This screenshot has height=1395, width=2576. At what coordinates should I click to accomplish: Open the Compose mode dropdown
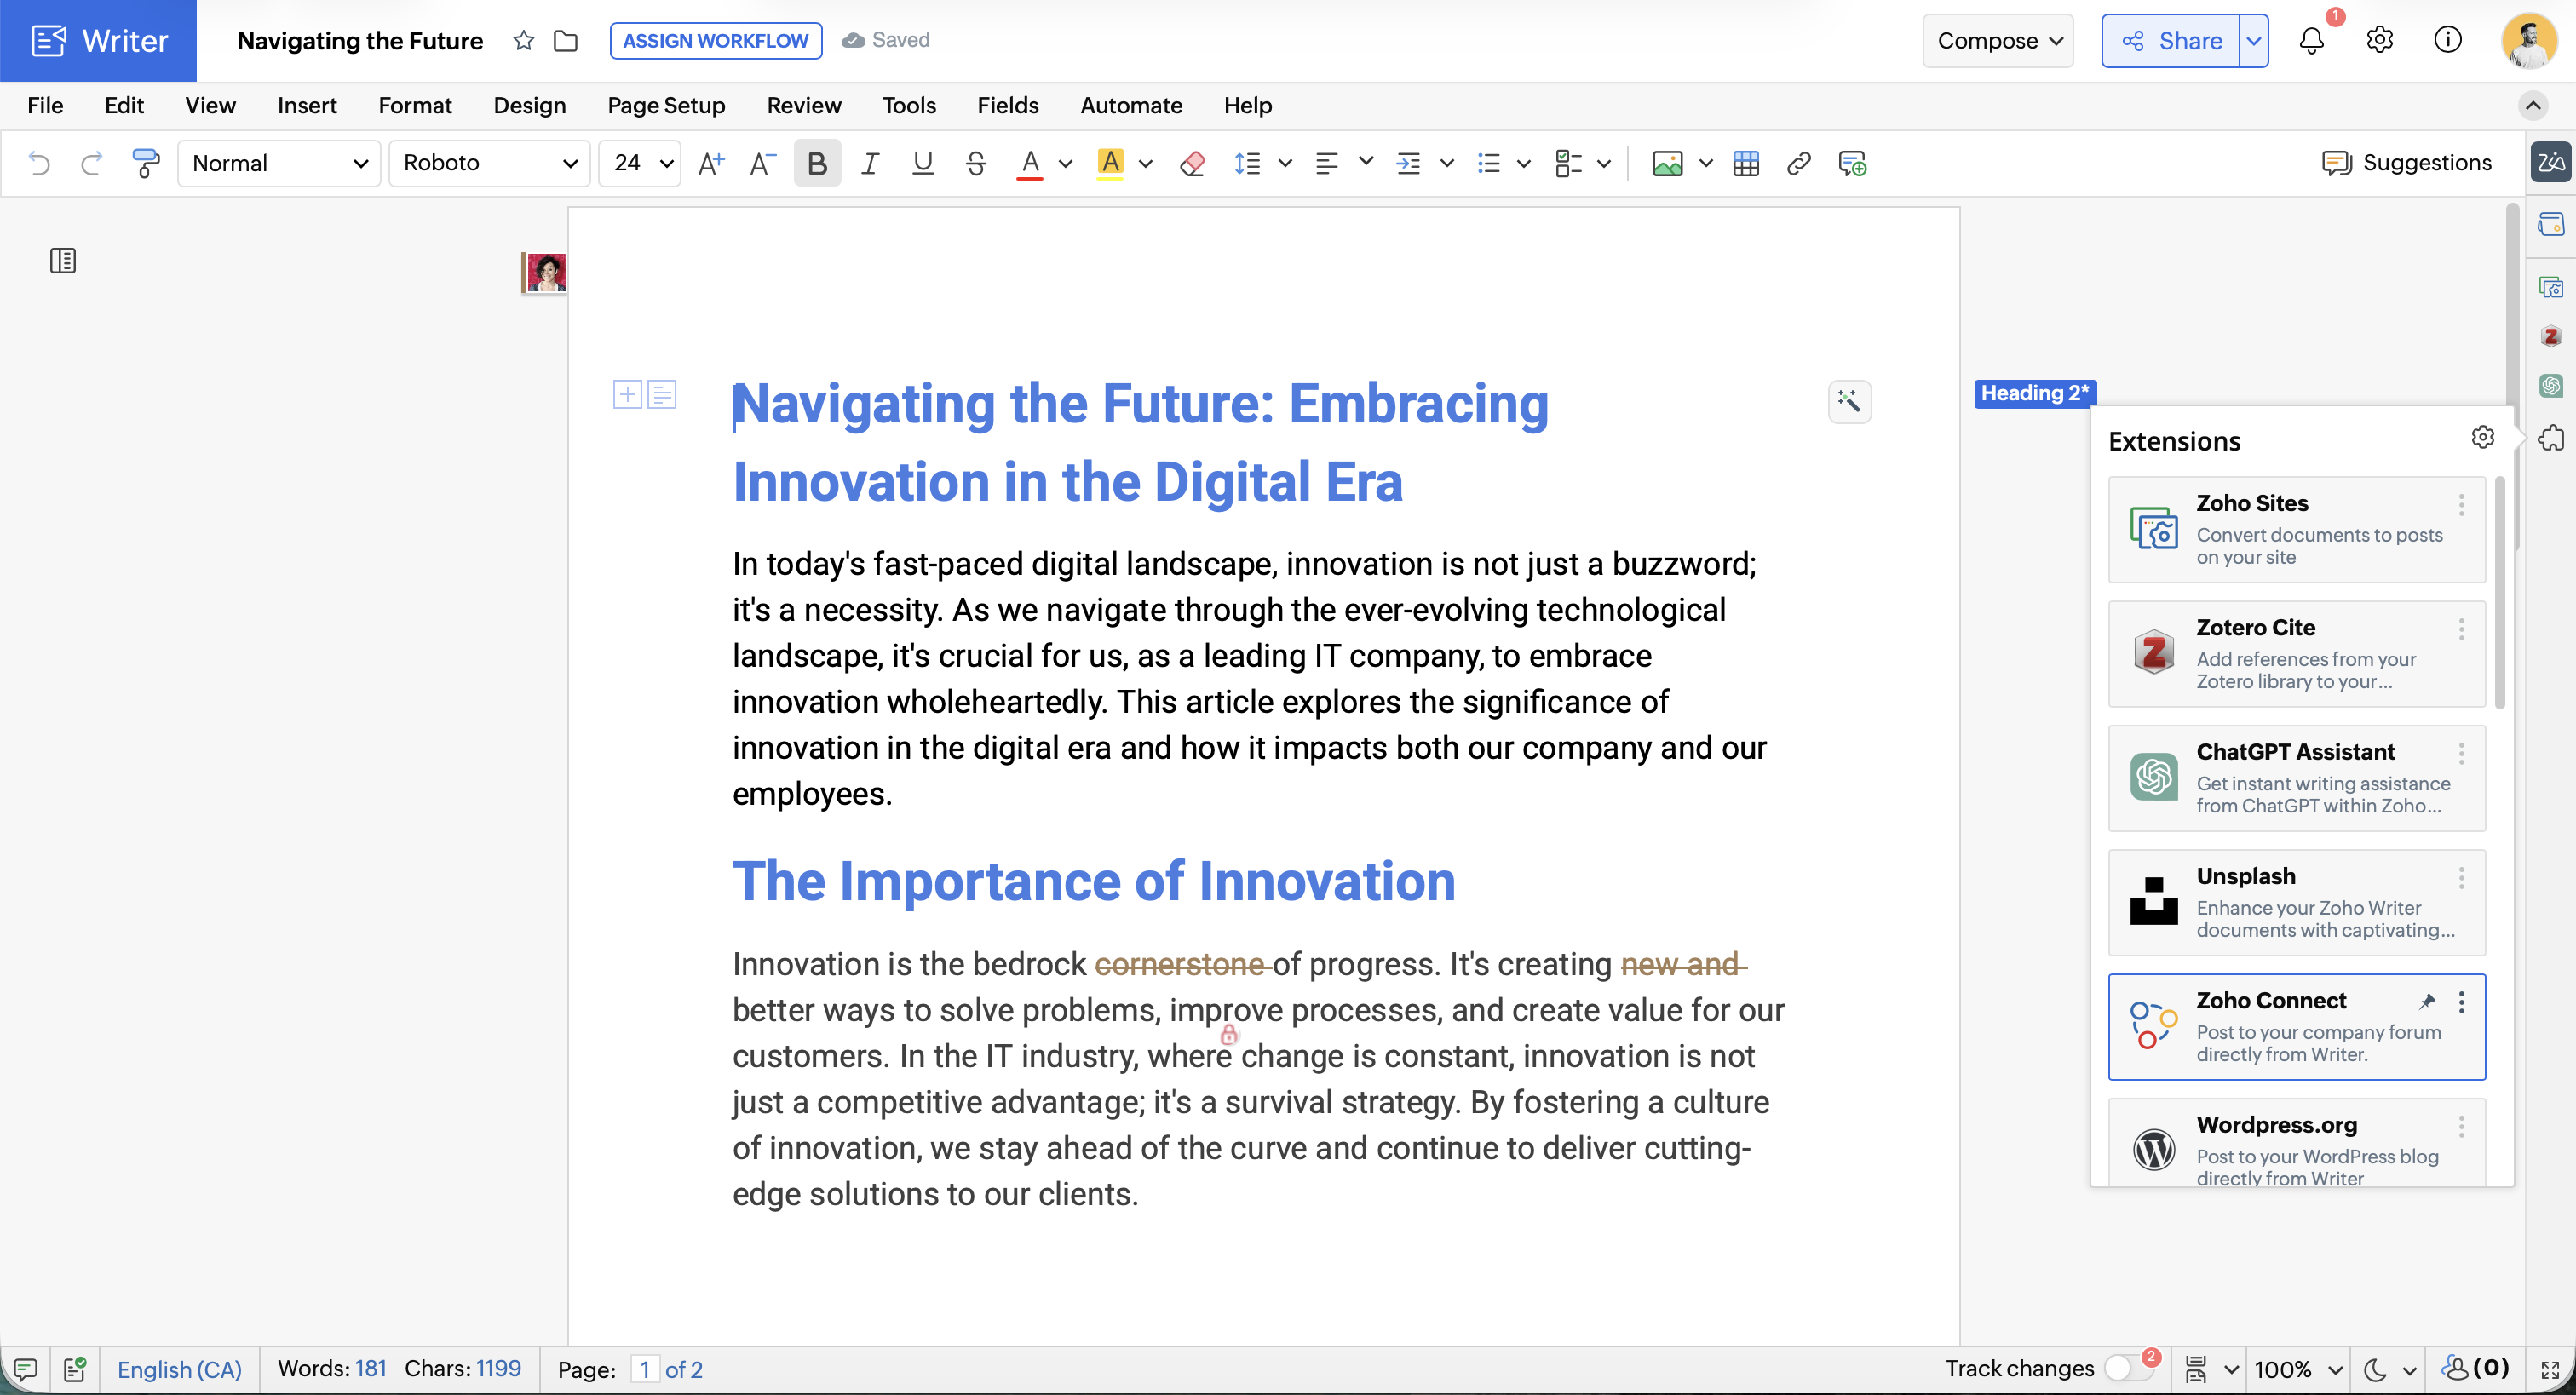pyautogui.click(x=1997, y=41)
